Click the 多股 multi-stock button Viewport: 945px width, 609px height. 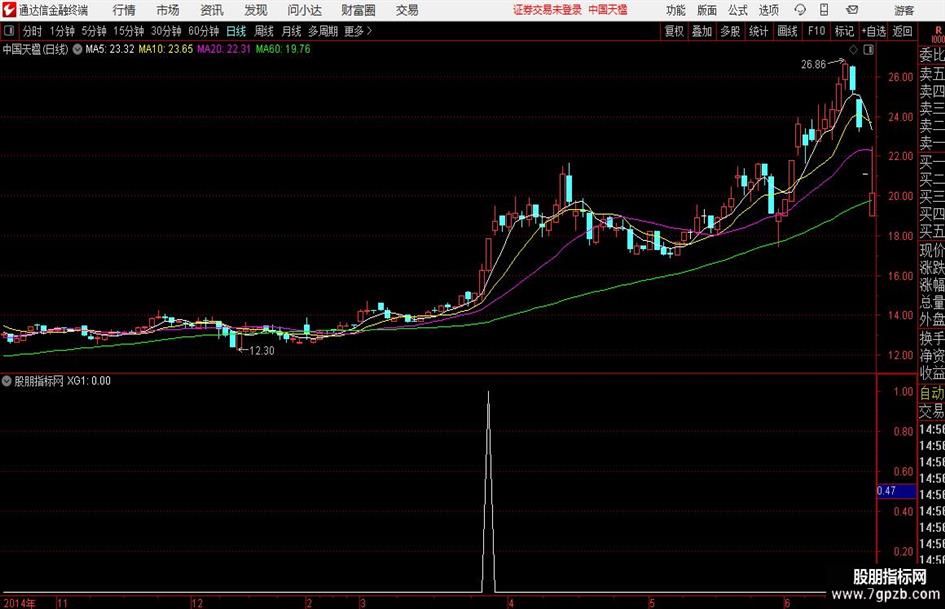pyautogui.click(x=730, y=31)
